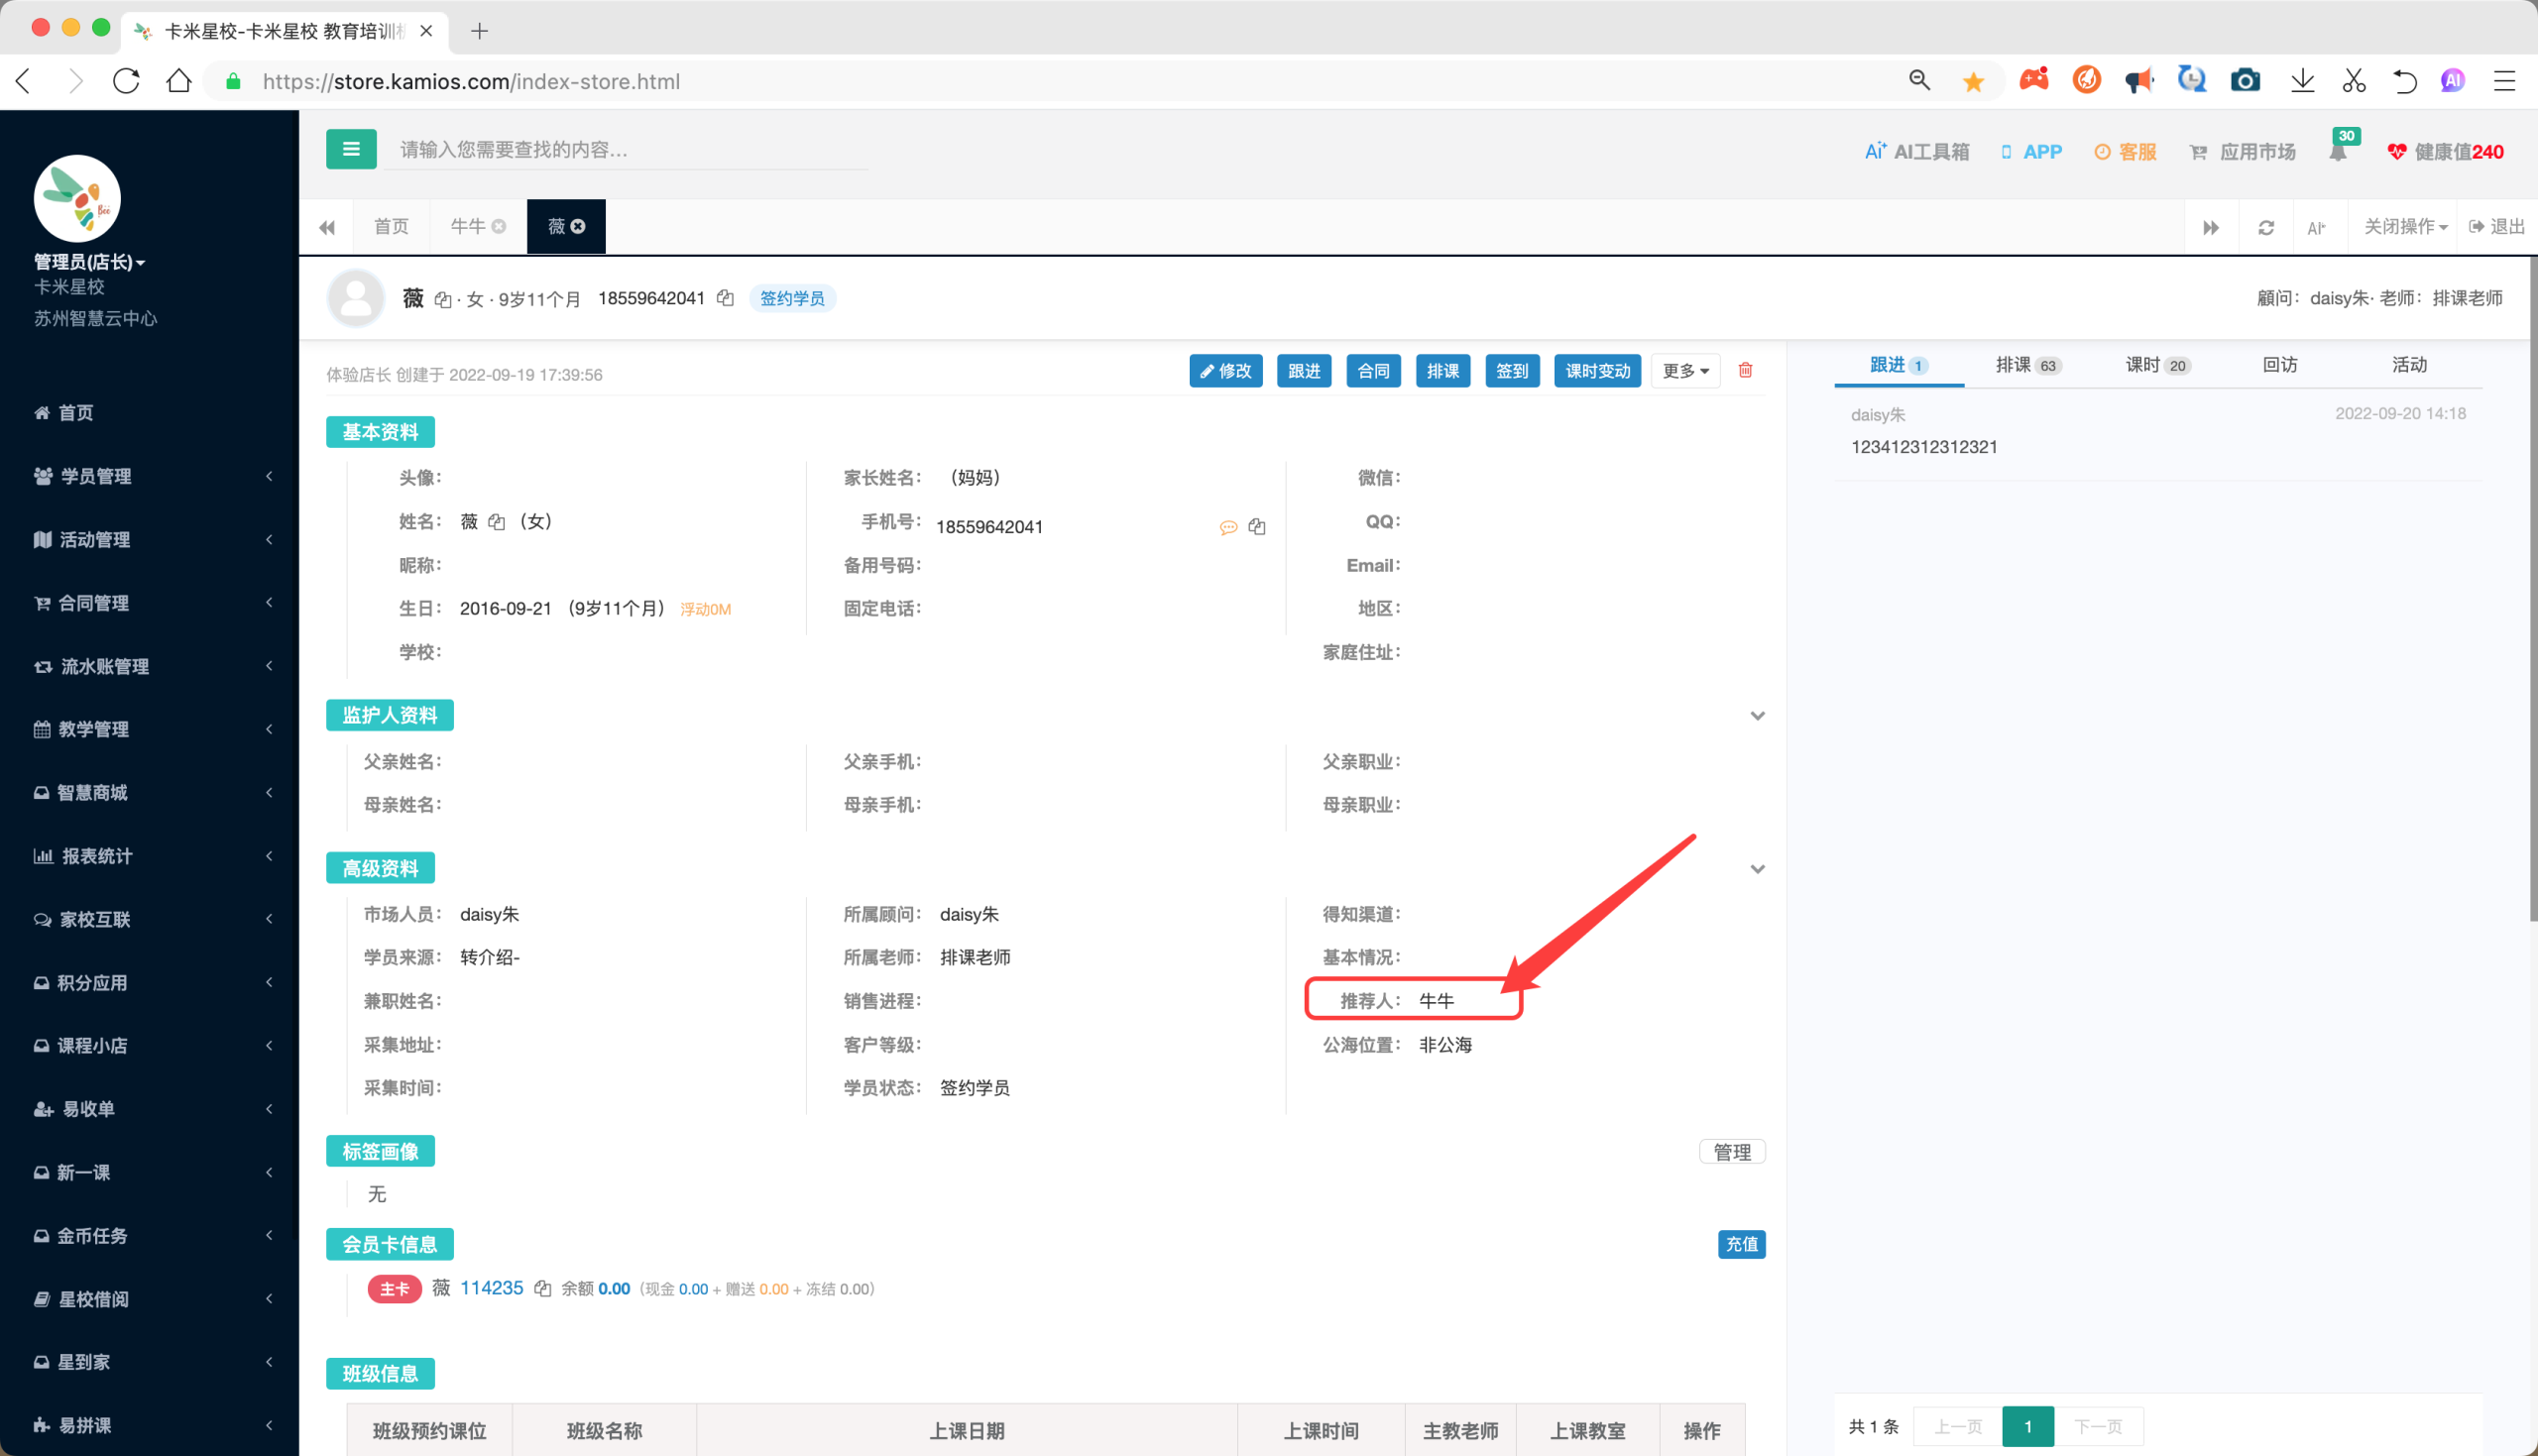Expand 报表统计 in the sidebar

point(150,856)
